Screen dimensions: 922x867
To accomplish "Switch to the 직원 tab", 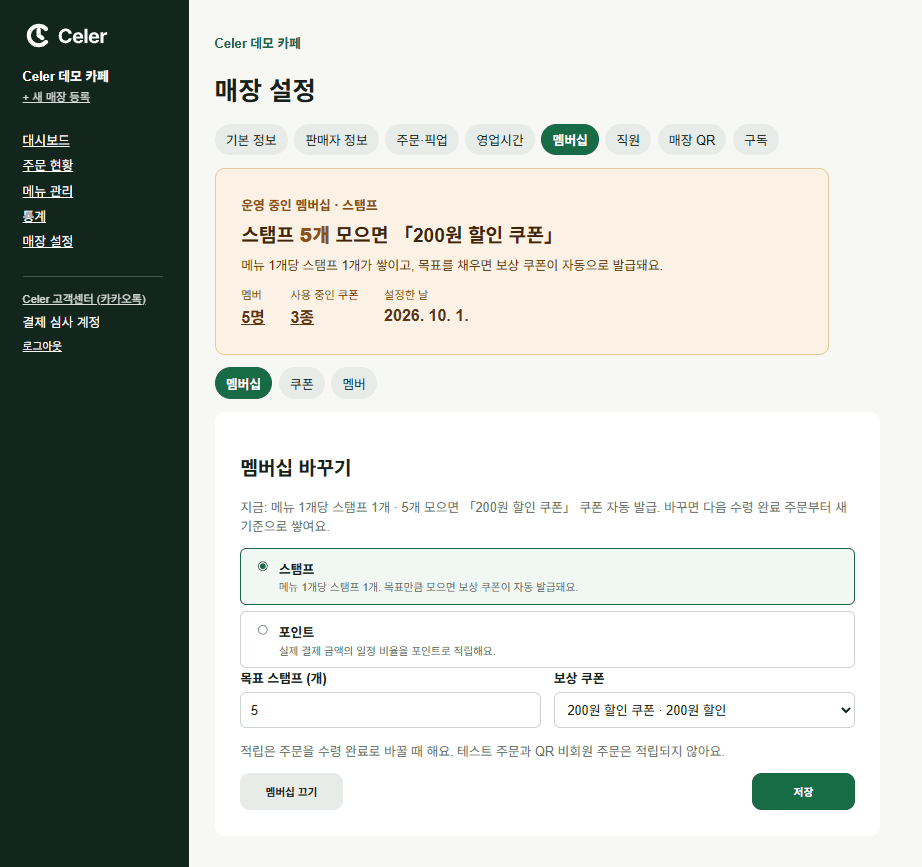I will pyautogui.click(x=628, y=140).
